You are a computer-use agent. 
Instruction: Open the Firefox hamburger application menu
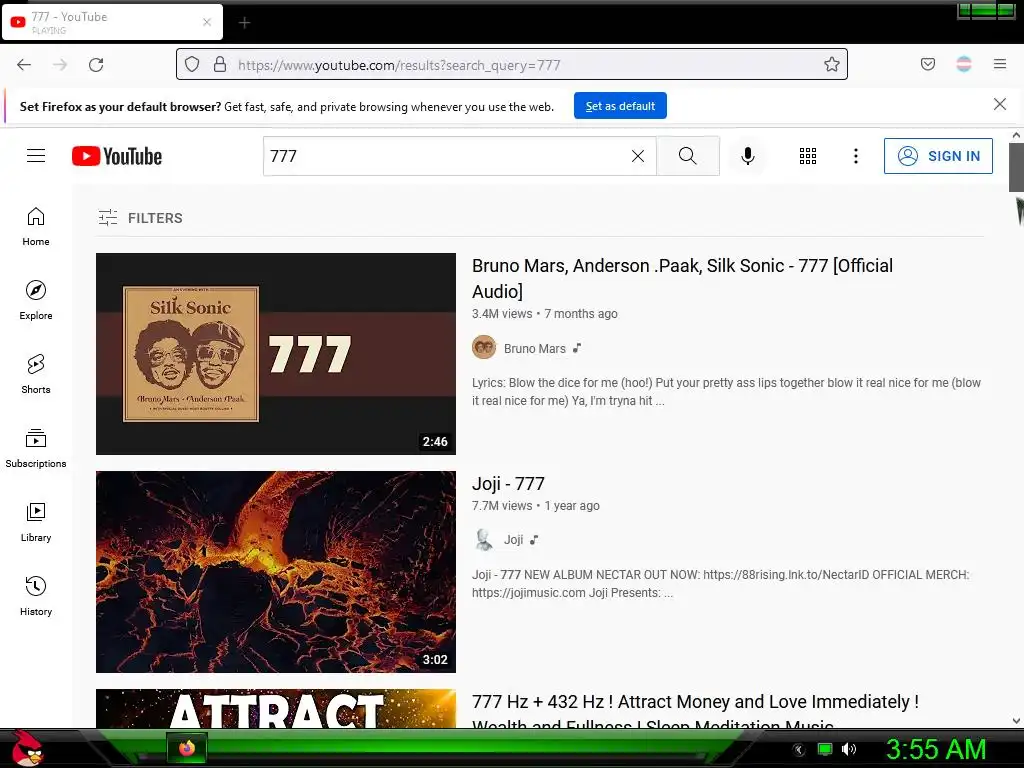[1000, 64]
